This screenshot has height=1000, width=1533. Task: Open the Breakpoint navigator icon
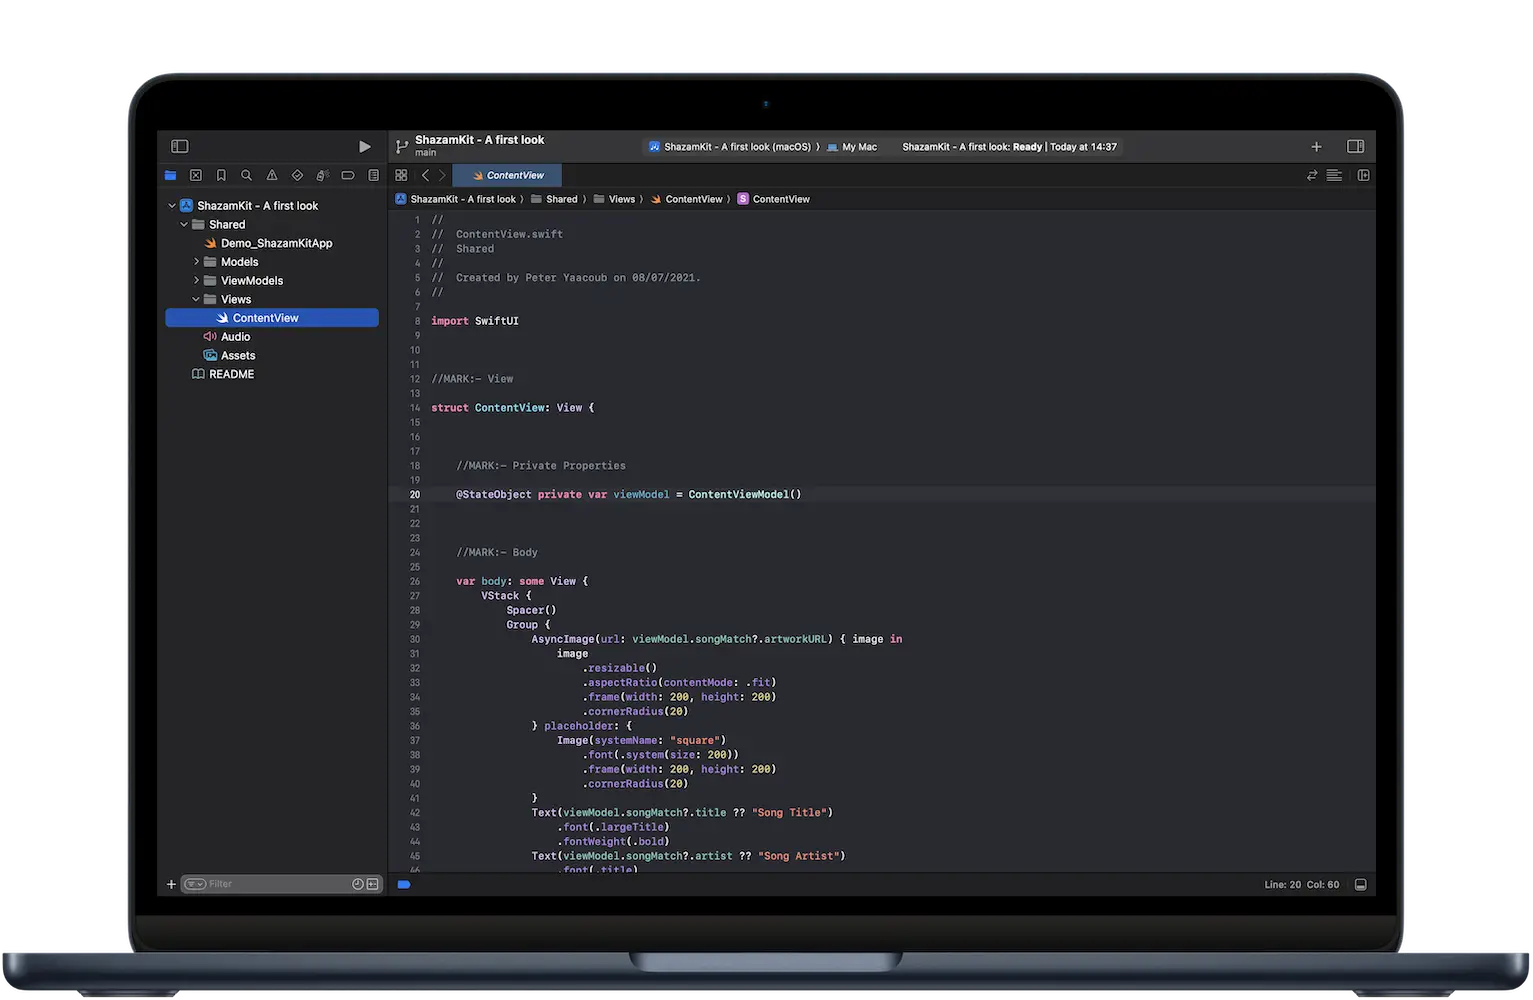click(x=348, y=175)
